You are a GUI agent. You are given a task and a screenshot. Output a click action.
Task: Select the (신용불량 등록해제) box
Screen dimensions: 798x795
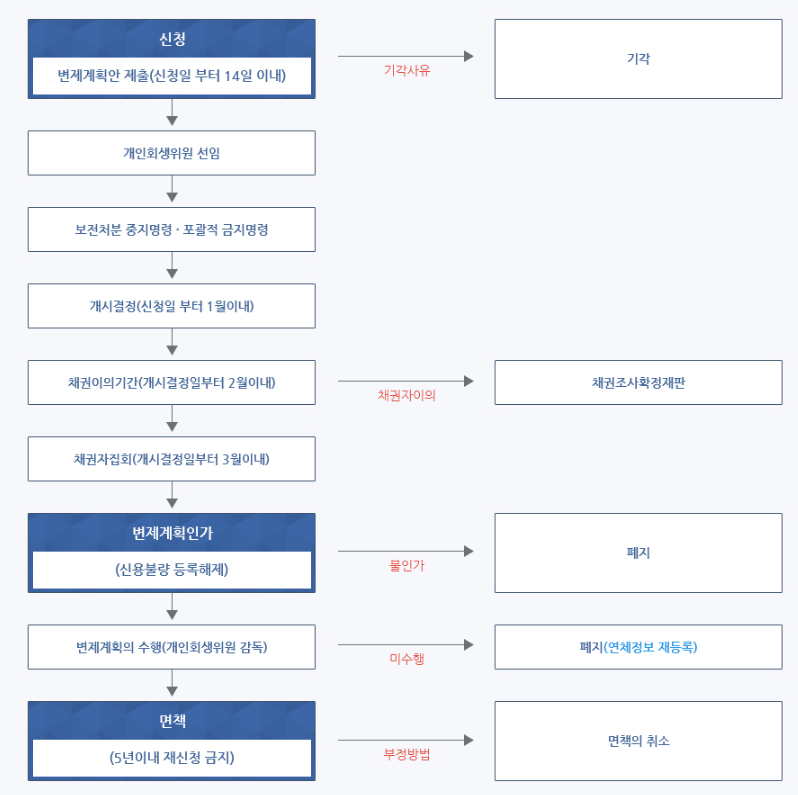[172, 570]
